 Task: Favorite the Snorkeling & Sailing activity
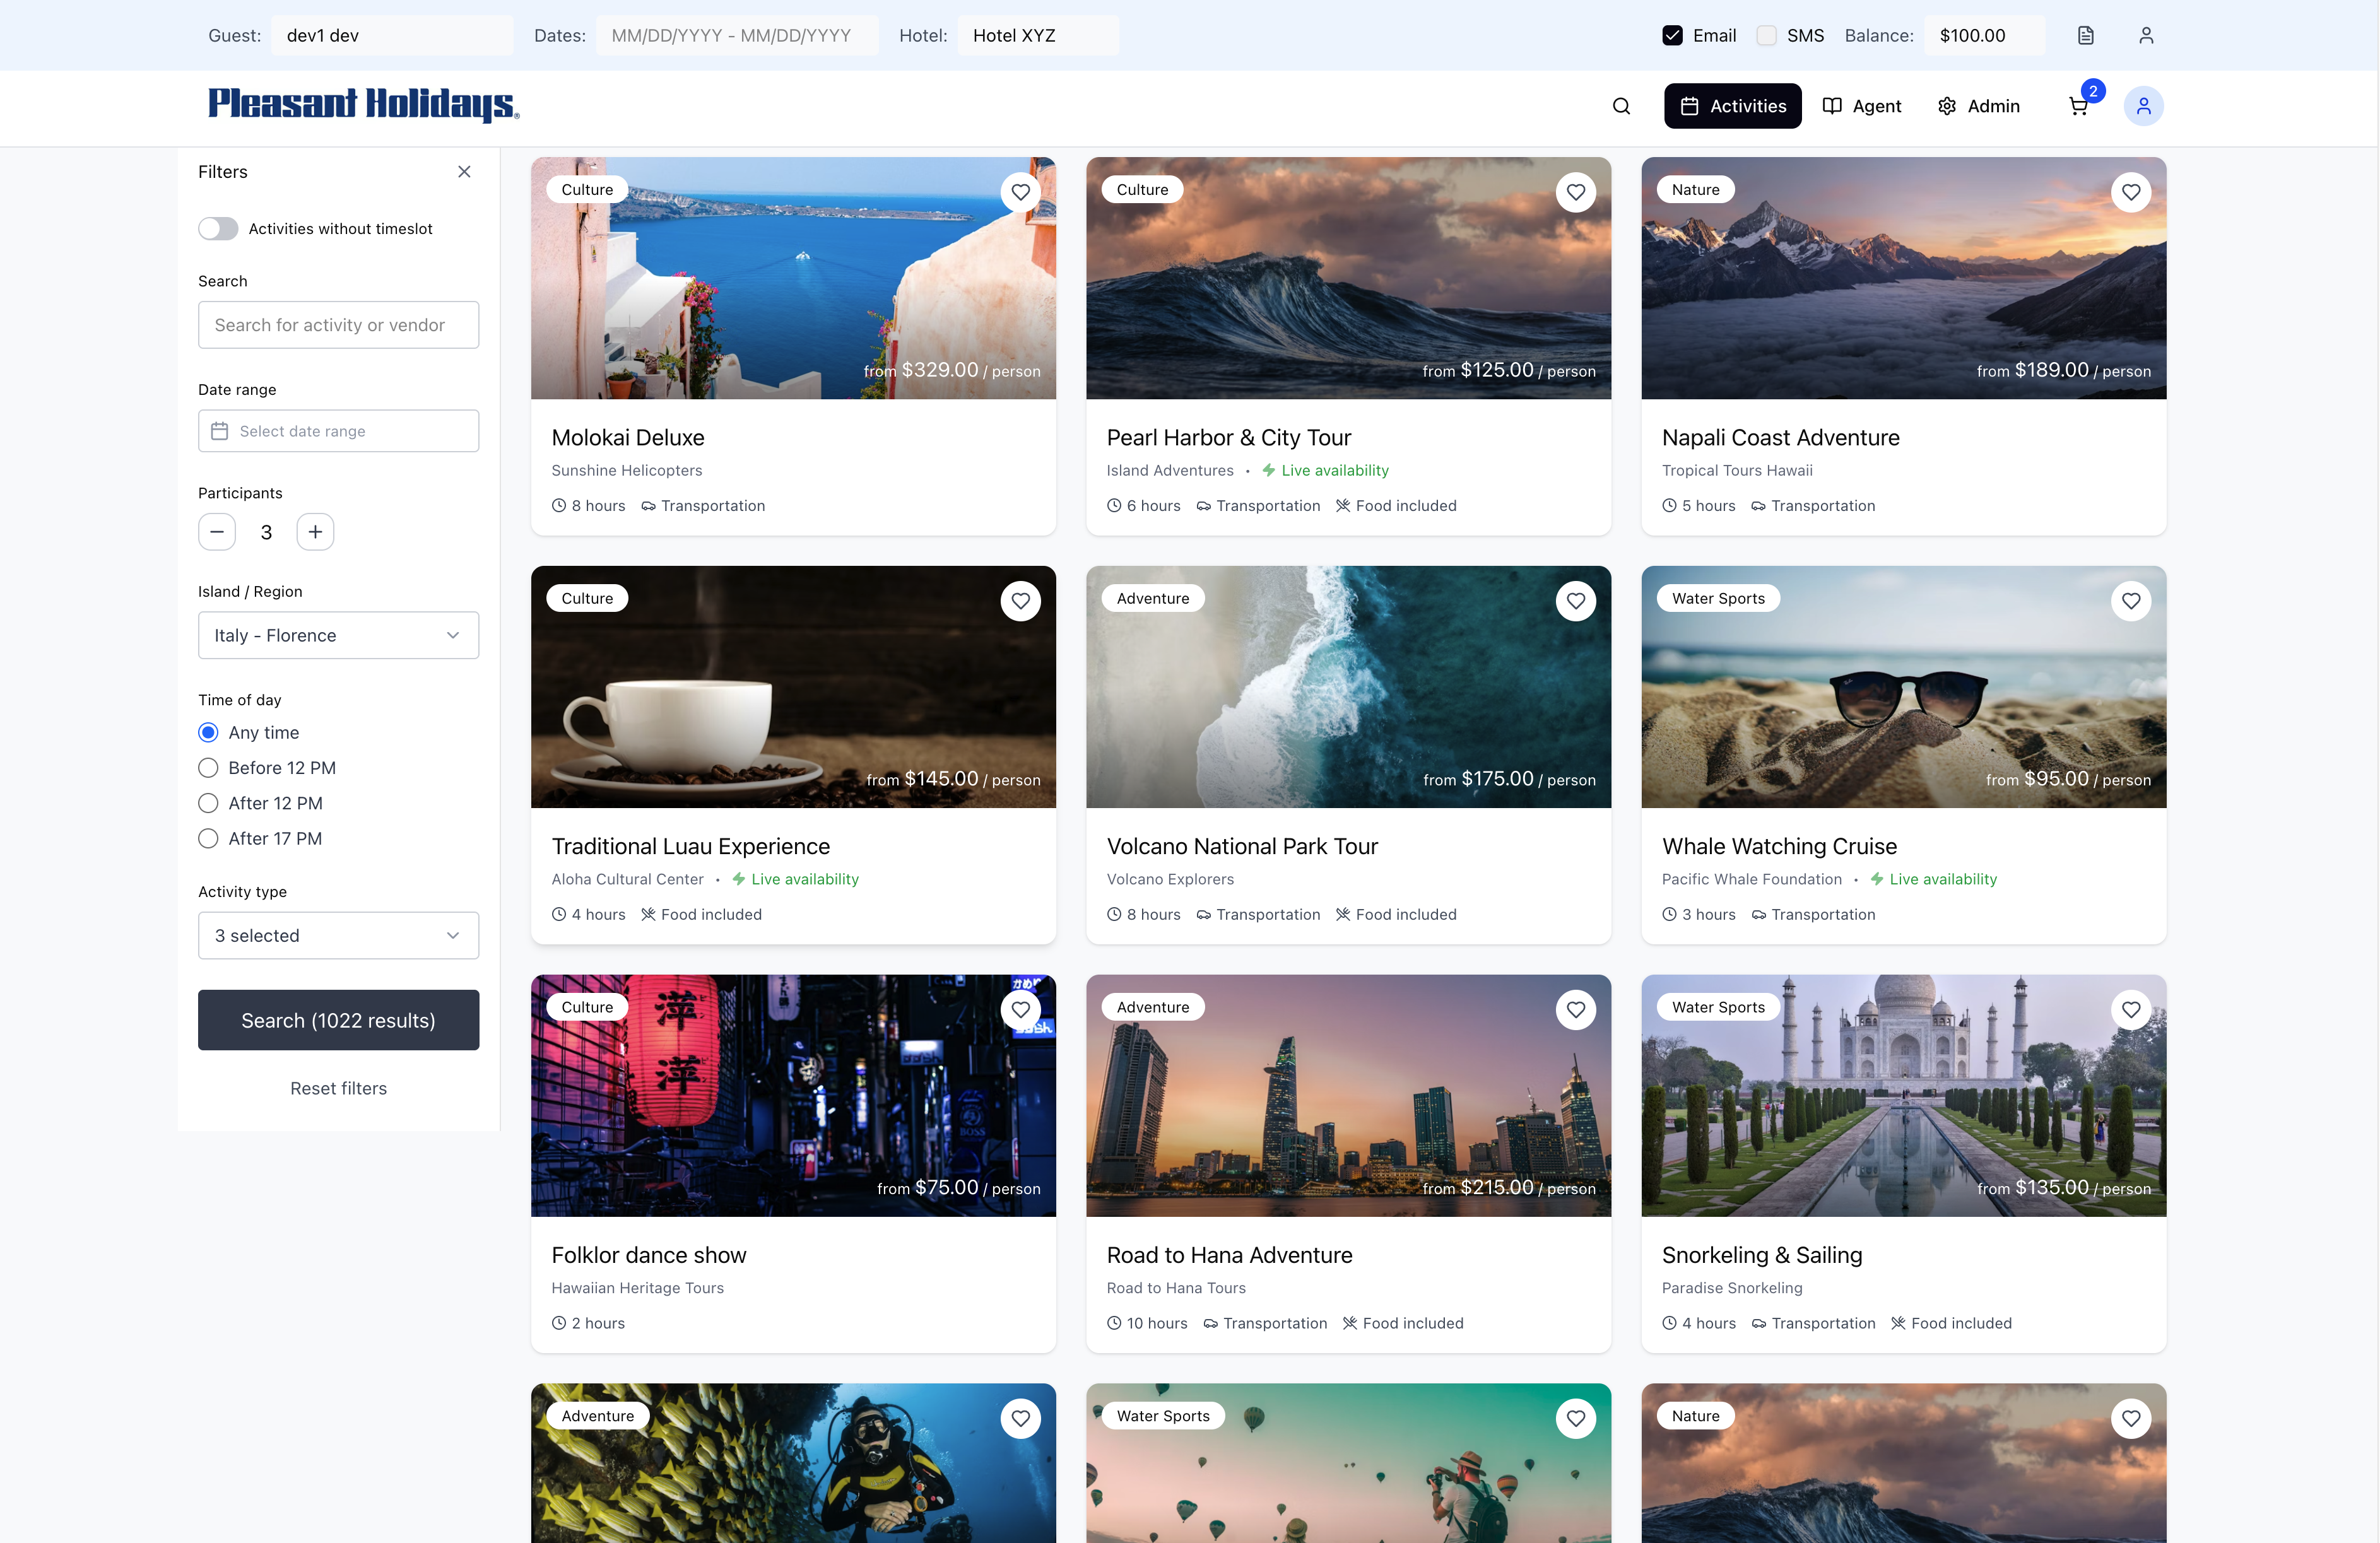pyautogui.click(x=2131, y=1010)
